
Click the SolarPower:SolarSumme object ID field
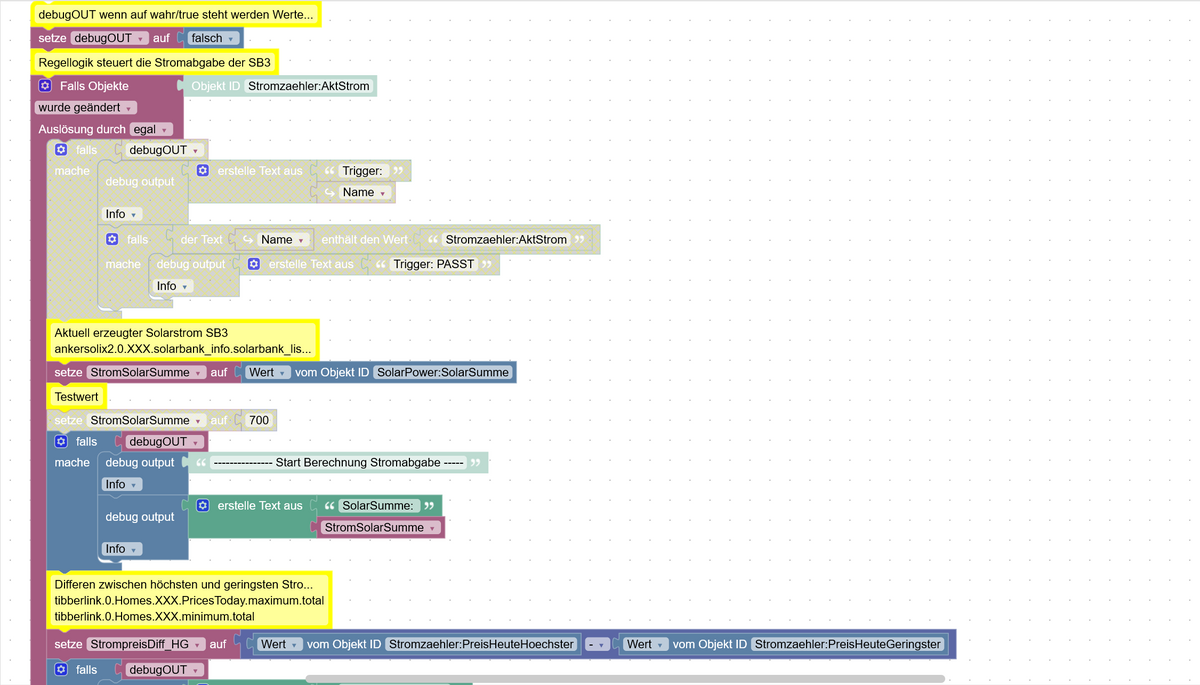(443, 372)
